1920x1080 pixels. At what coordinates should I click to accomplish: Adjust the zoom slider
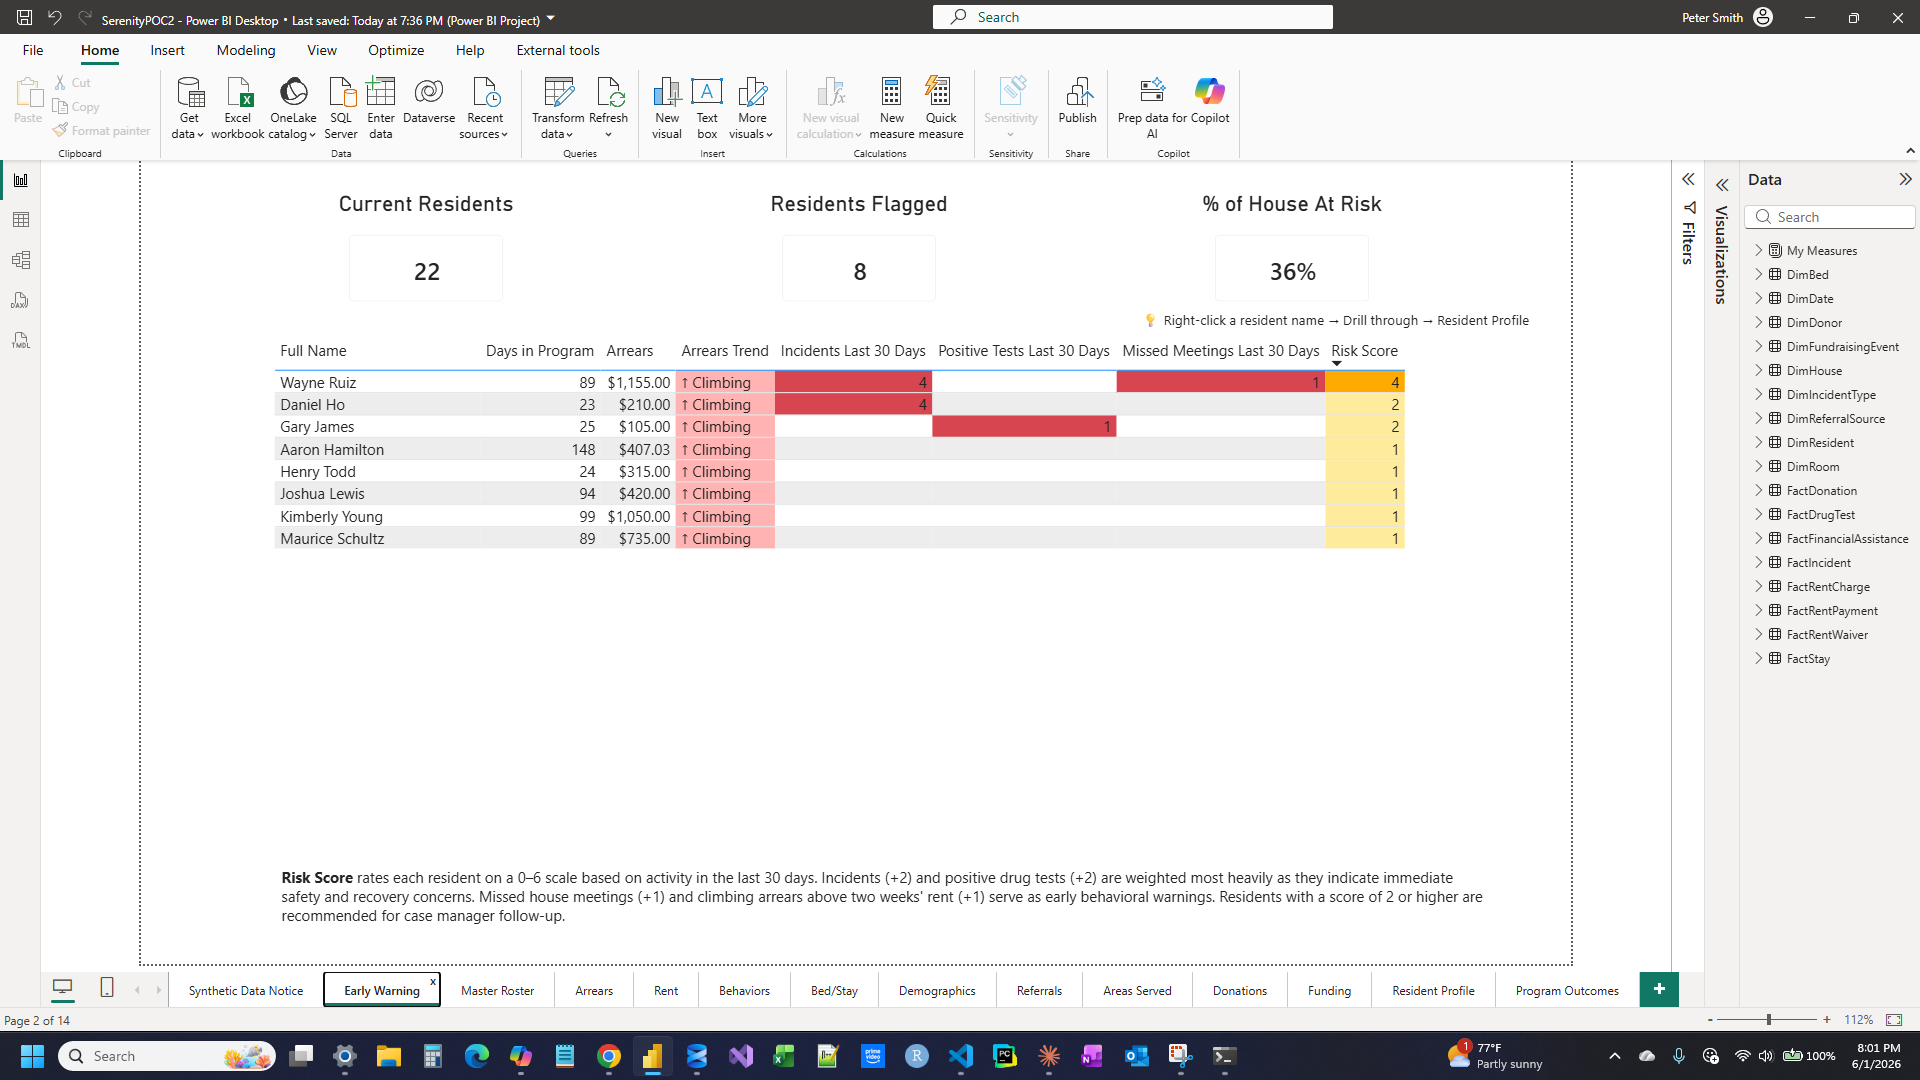click(x=1769, y=1020)
